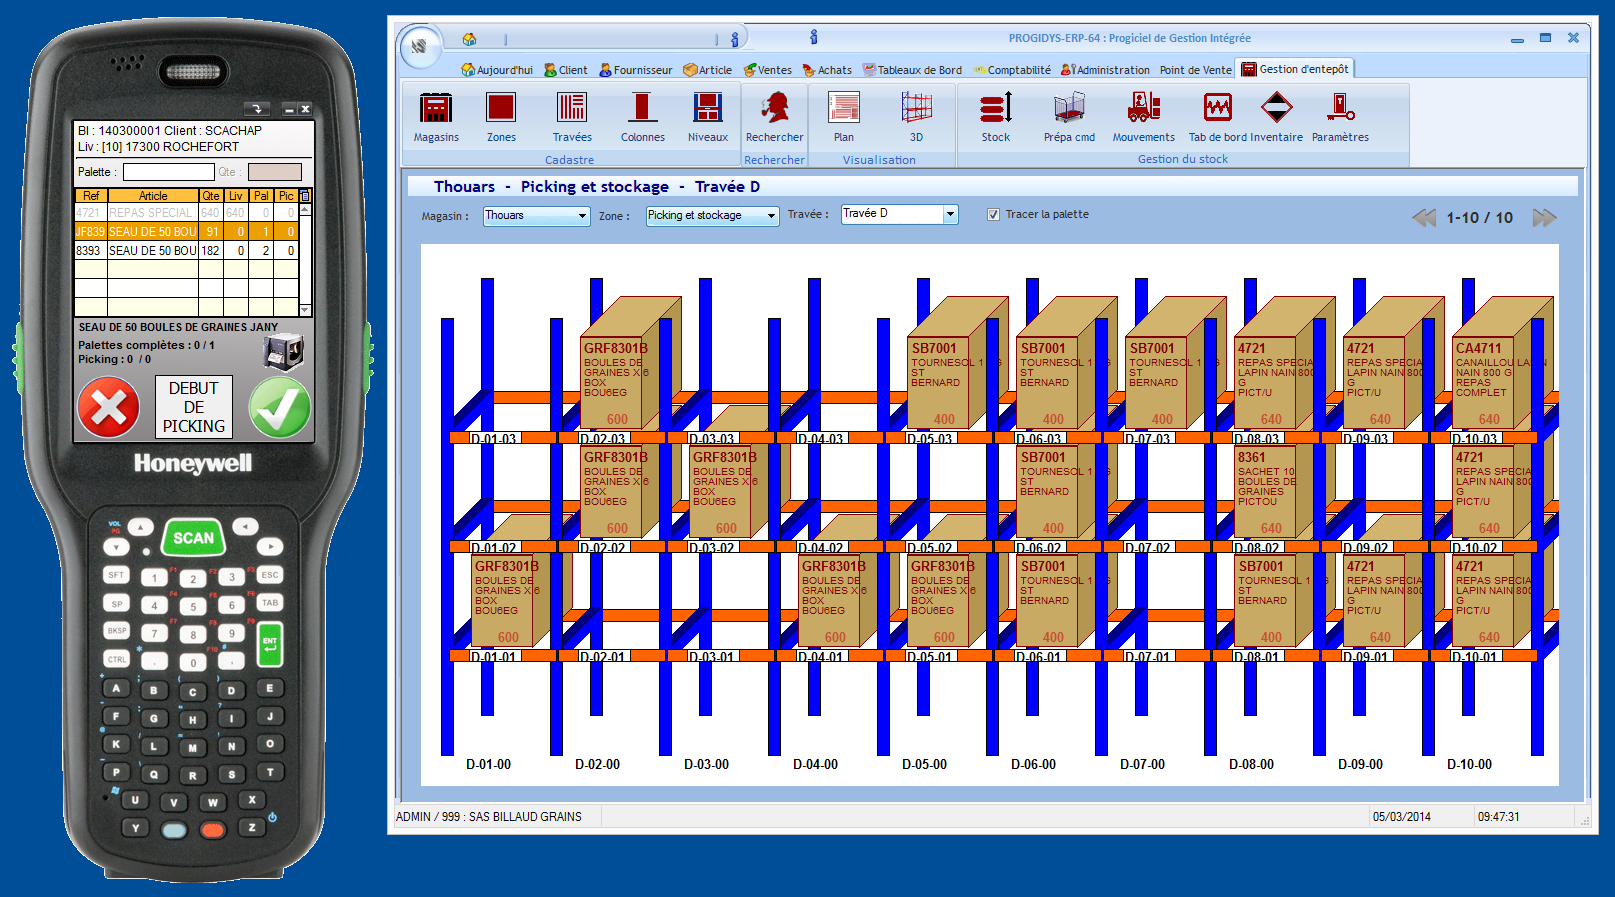The width and height of the screenshot is (1615, 897).
Task: Go to previous bay page arrow
Action: [x=1424, y=218]
